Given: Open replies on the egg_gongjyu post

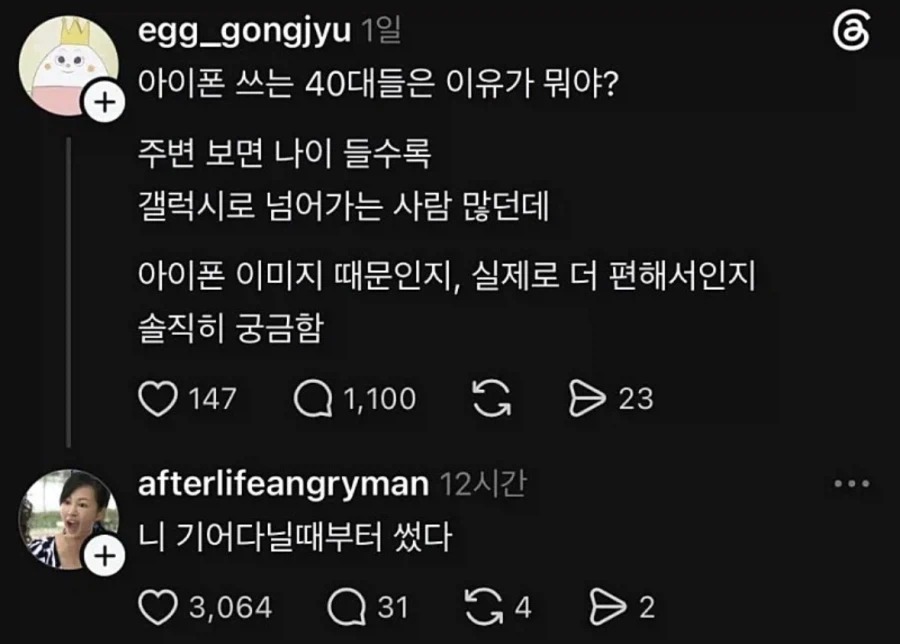Looking at the screenshot, I should click(313, 399).
